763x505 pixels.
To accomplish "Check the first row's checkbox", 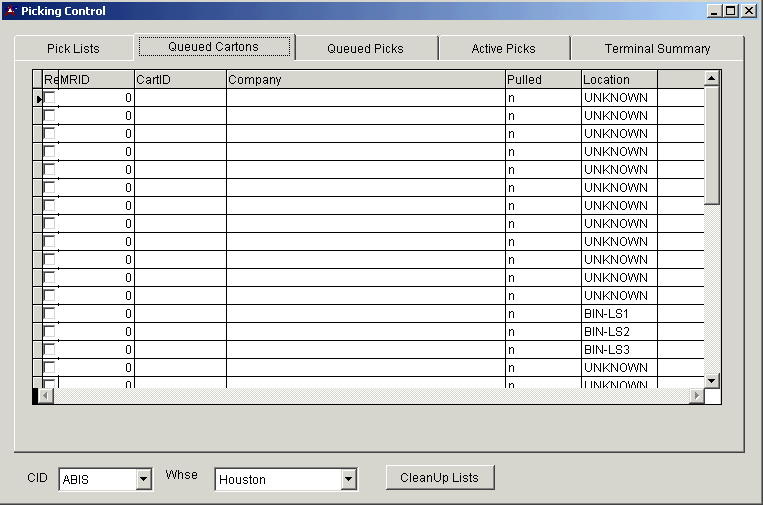I will tap(49, 98).
